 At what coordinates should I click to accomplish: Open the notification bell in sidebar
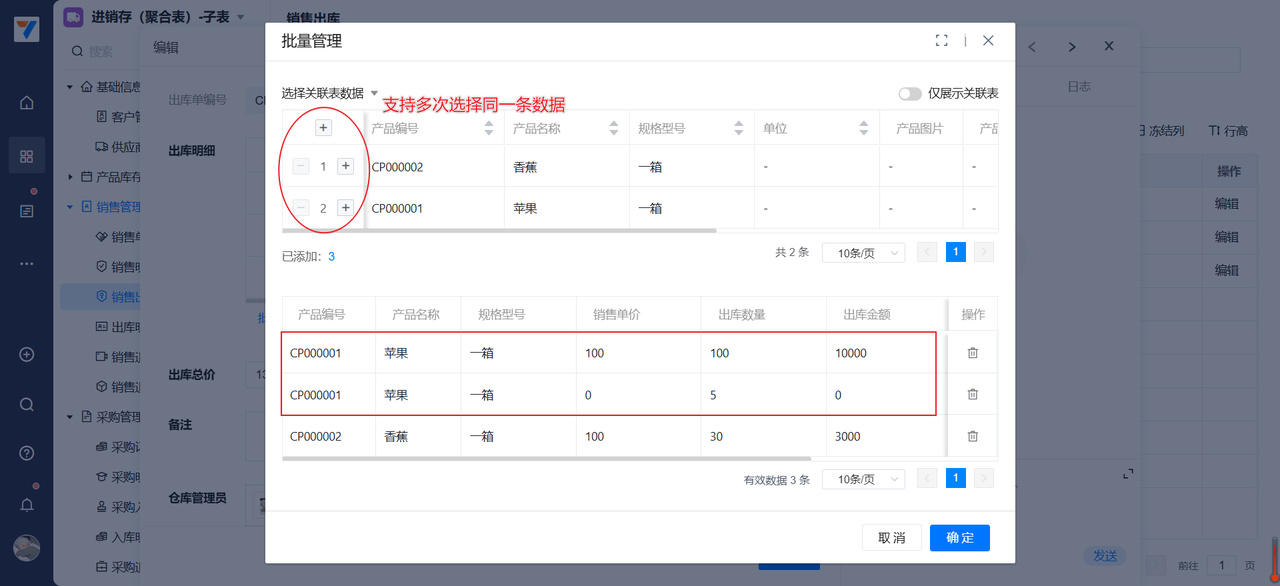coord(27,504)
